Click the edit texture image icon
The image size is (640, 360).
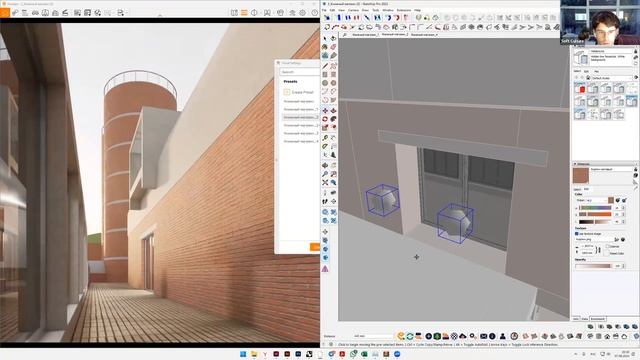point(623,240)
